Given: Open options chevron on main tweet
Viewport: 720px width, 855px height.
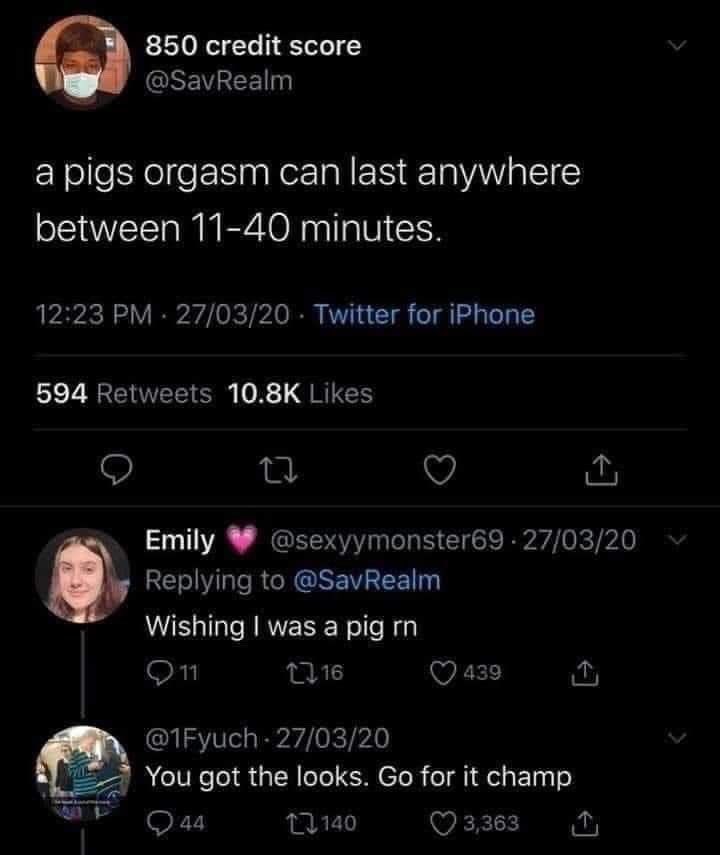Looking at the screenshot, I should (679, 47).
